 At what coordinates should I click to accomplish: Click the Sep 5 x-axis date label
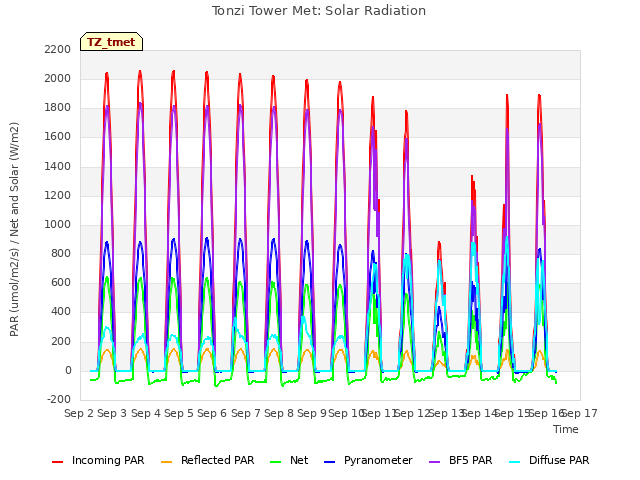[x=179, y=413]
